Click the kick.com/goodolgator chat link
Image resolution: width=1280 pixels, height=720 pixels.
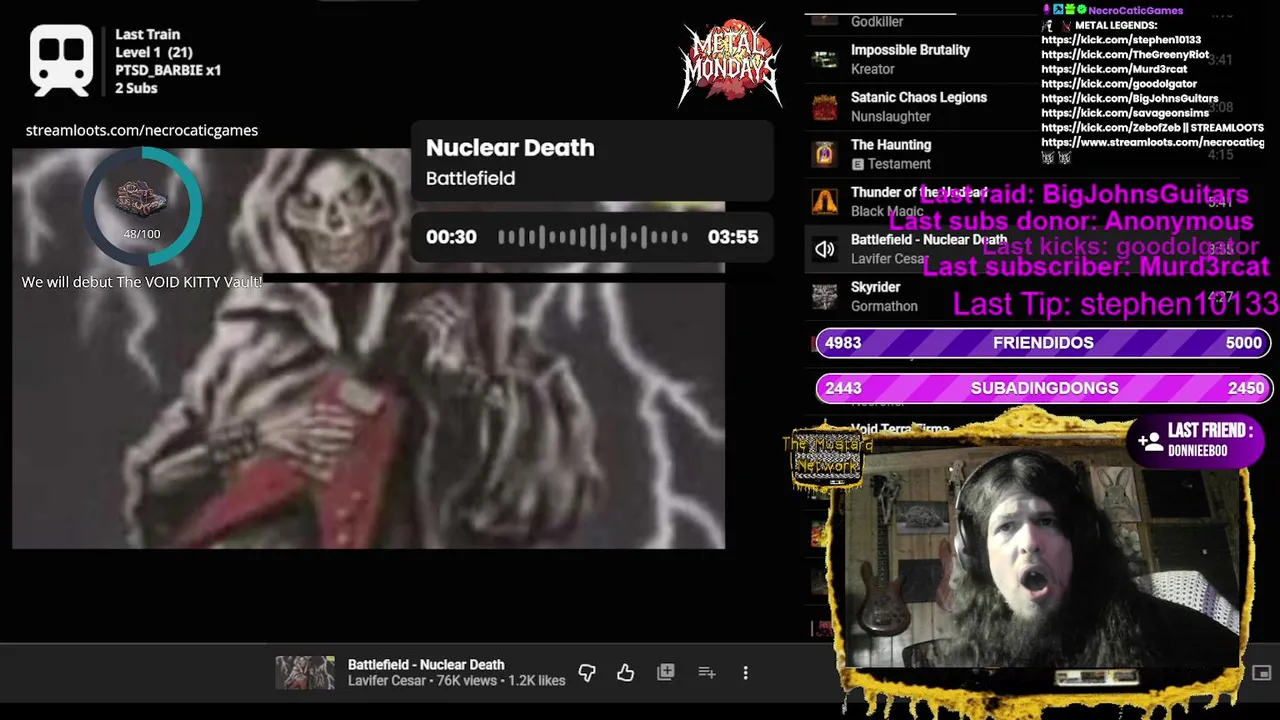(1118, 84)
